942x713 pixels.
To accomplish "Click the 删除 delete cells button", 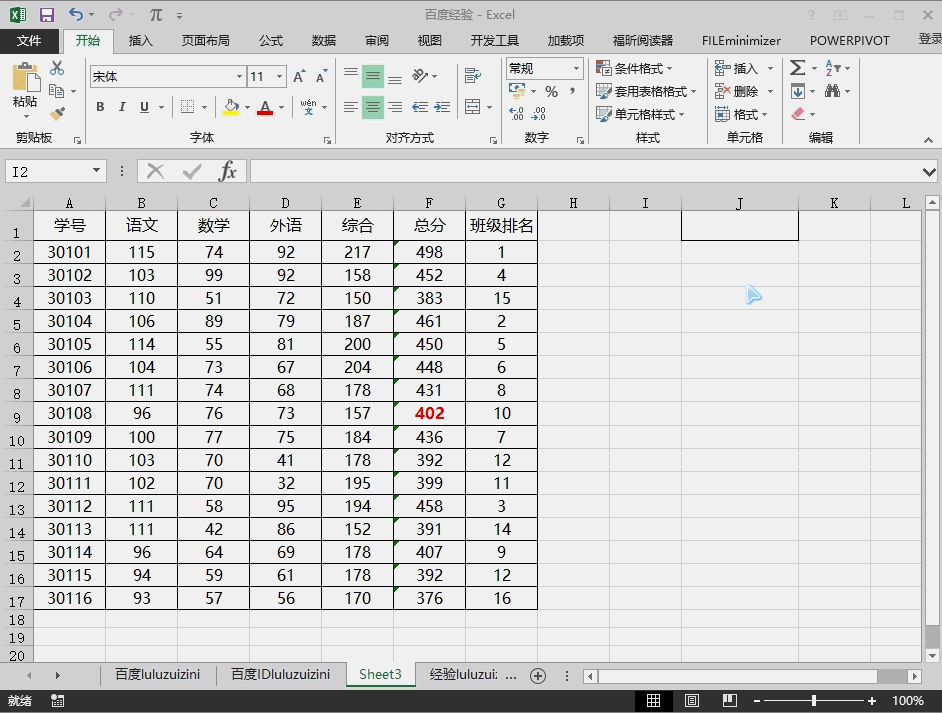I will tap(738, 91).
